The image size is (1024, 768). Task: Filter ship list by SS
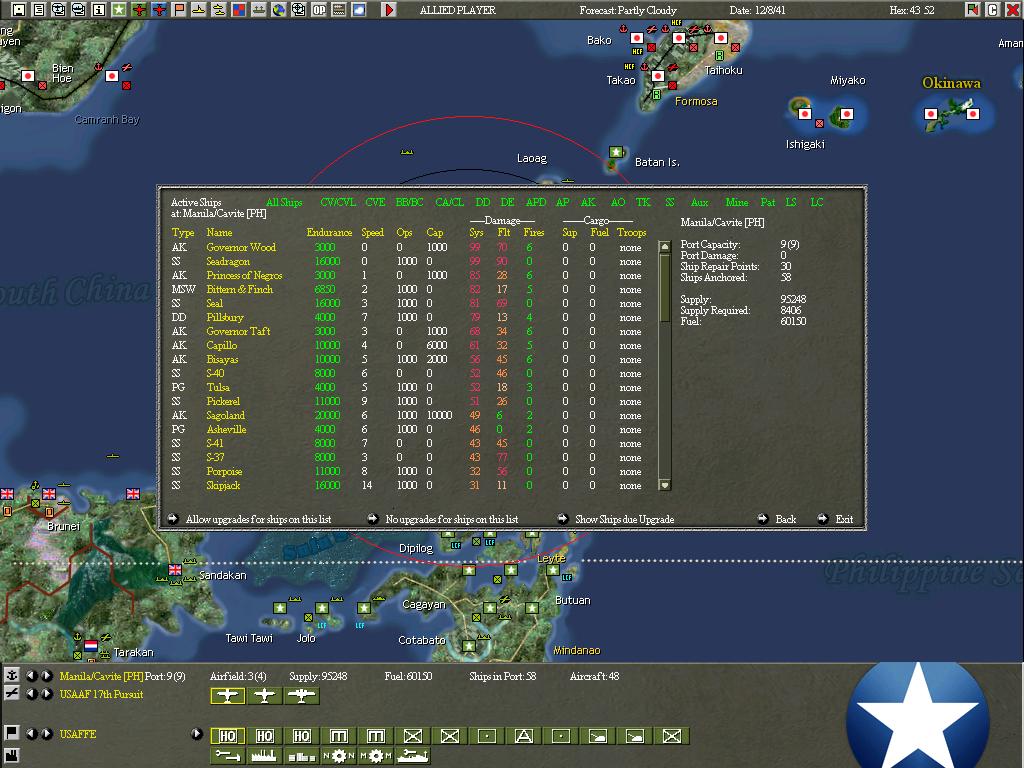pyautogui.click(x=669, y=202)
